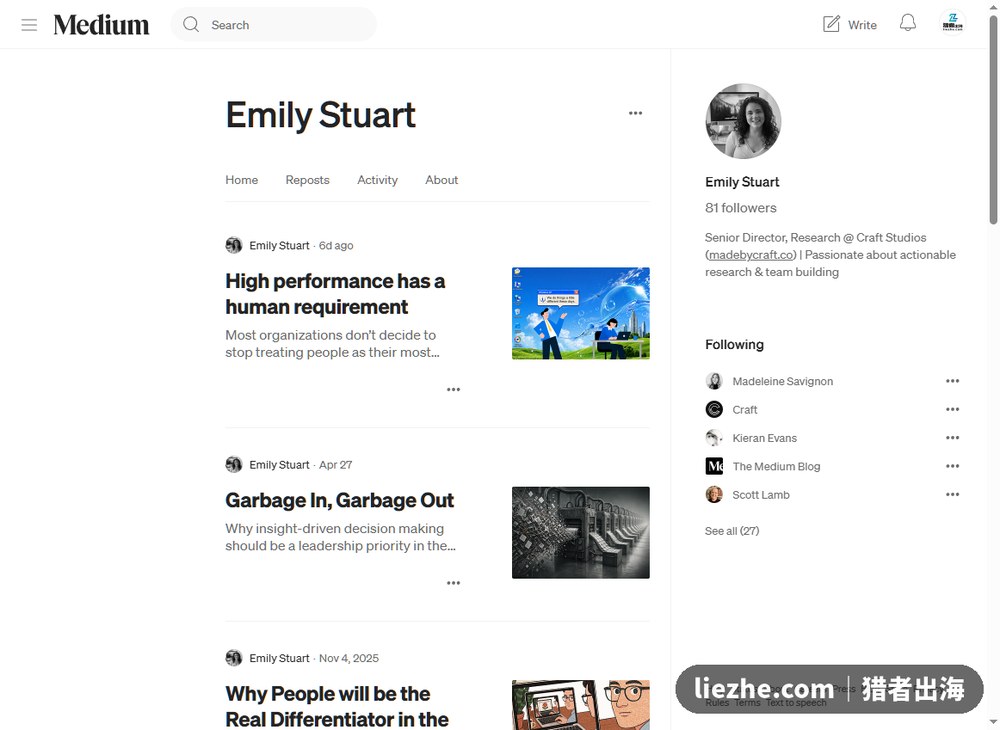Open more options beside Emily Stuart heading
This screenshot has height=730, width=1000.
pos(635,113)
